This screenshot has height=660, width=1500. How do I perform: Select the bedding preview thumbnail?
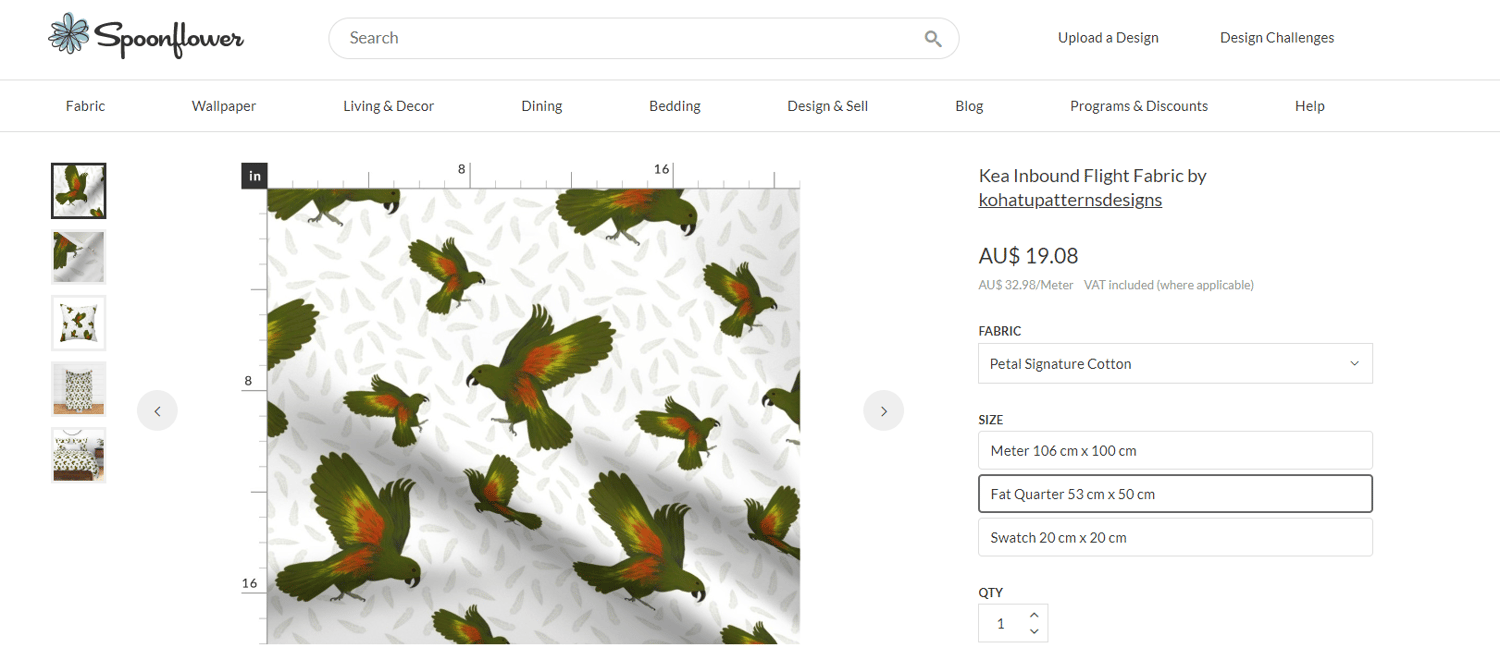pos(79,455)
